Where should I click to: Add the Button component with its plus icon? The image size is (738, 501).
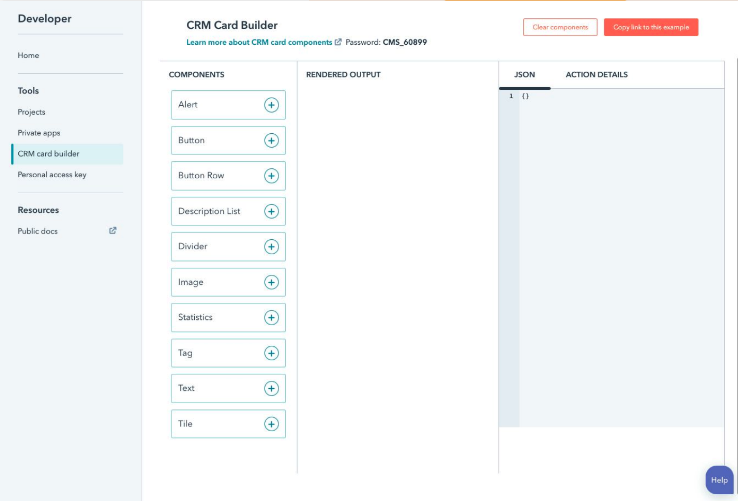(x=271, y=140)
